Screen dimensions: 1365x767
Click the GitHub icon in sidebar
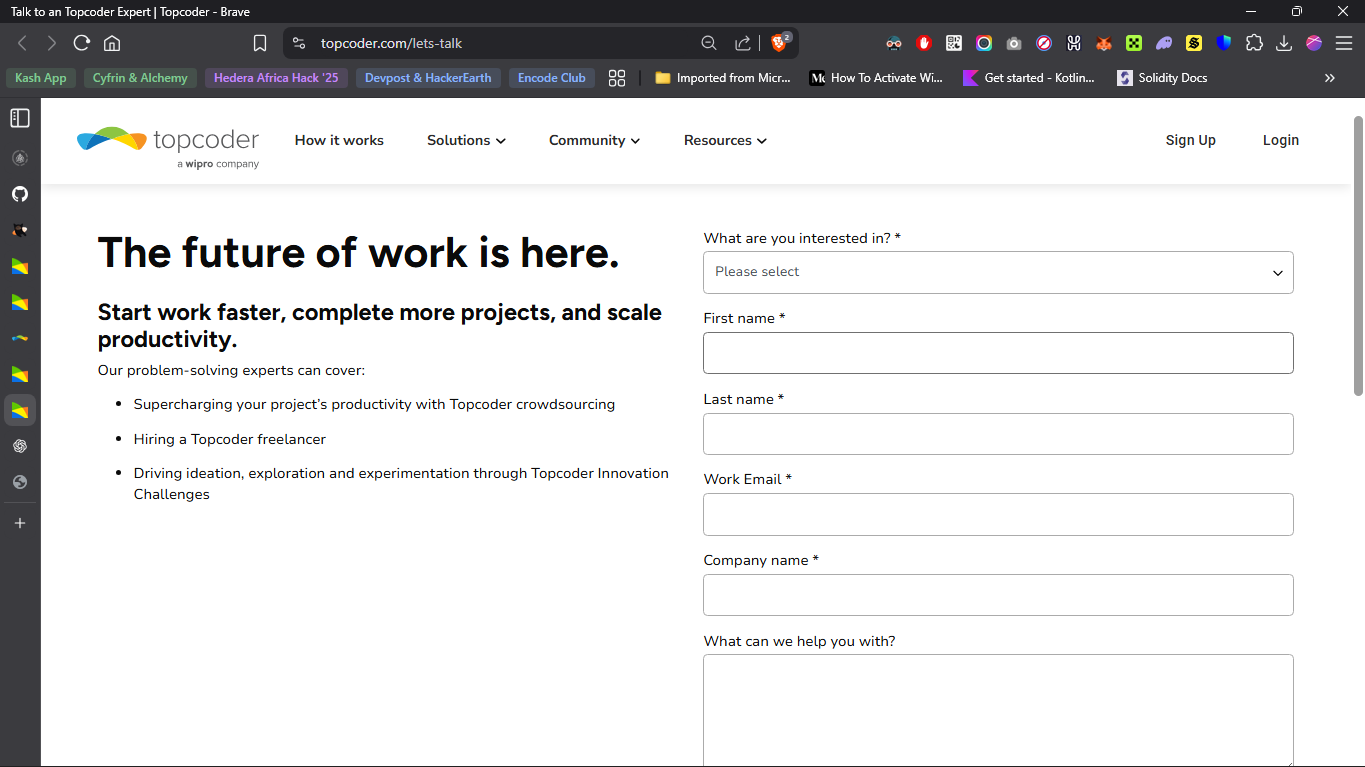(20, 194)
